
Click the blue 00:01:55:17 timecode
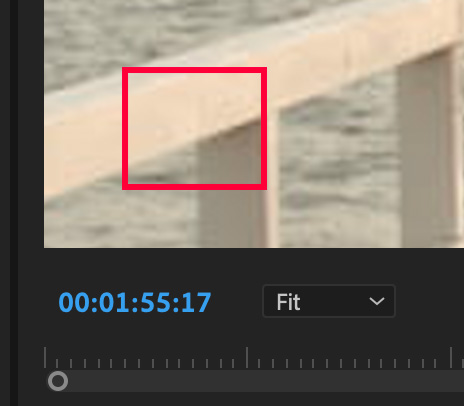point(135,302)
